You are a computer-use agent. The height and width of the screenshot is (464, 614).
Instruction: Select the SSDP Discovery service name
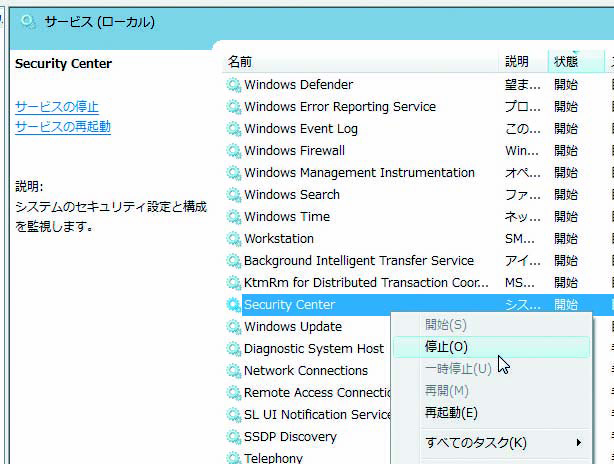coord(290,437)
